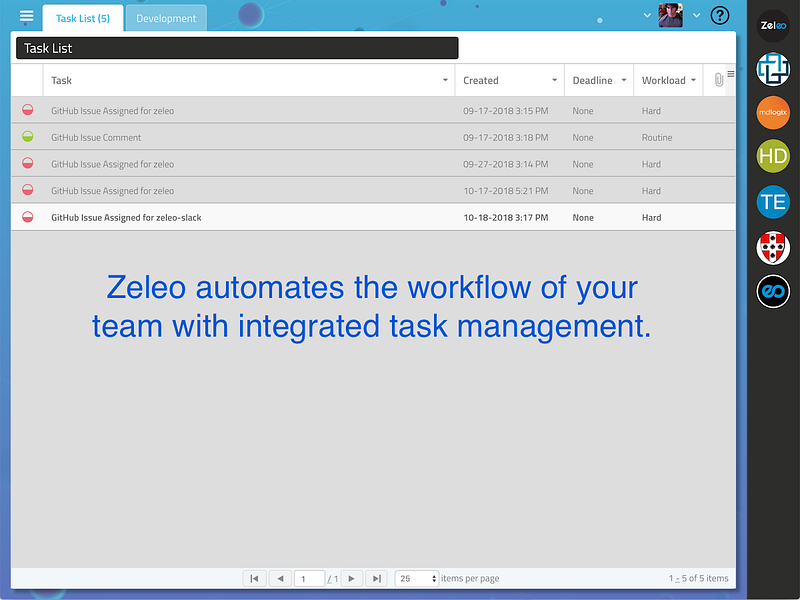The width and height of the screenshot is (800, 600).
Task: Click the last page button in pagination
Action: pos(376,578)
